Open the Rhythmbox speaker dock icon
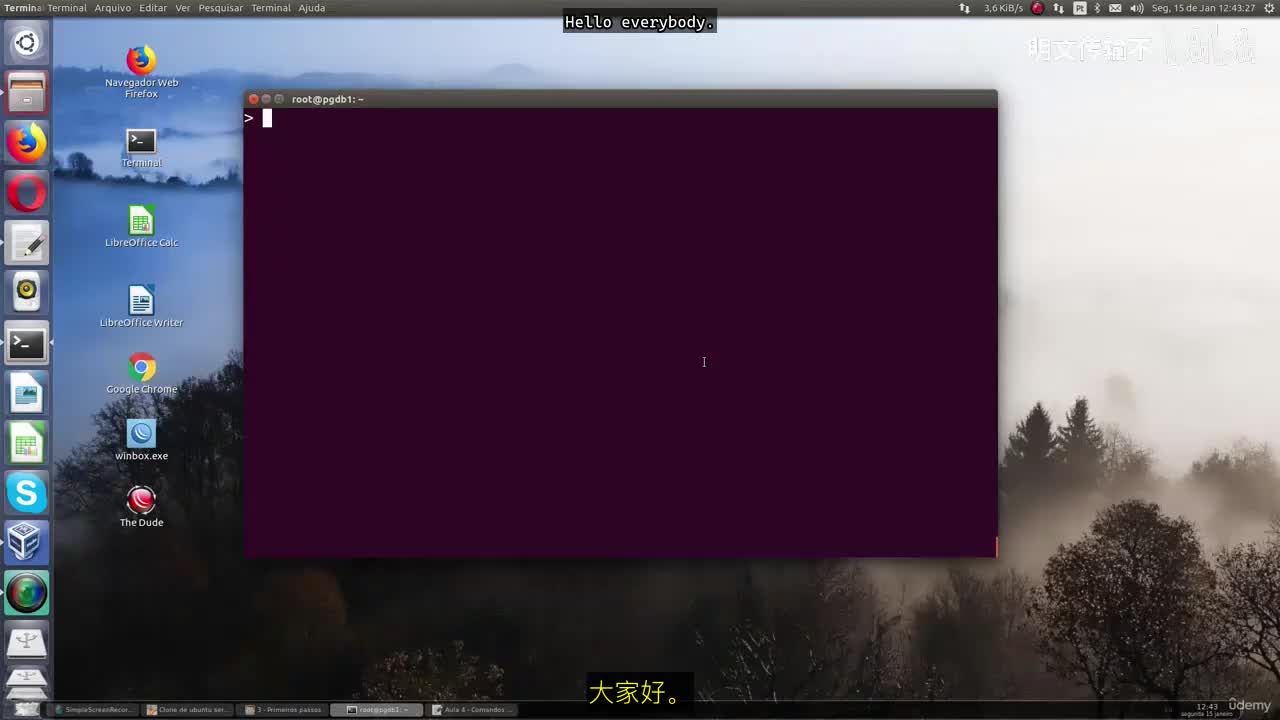This screenshot has width=1280, height=720. coord(26,293)
